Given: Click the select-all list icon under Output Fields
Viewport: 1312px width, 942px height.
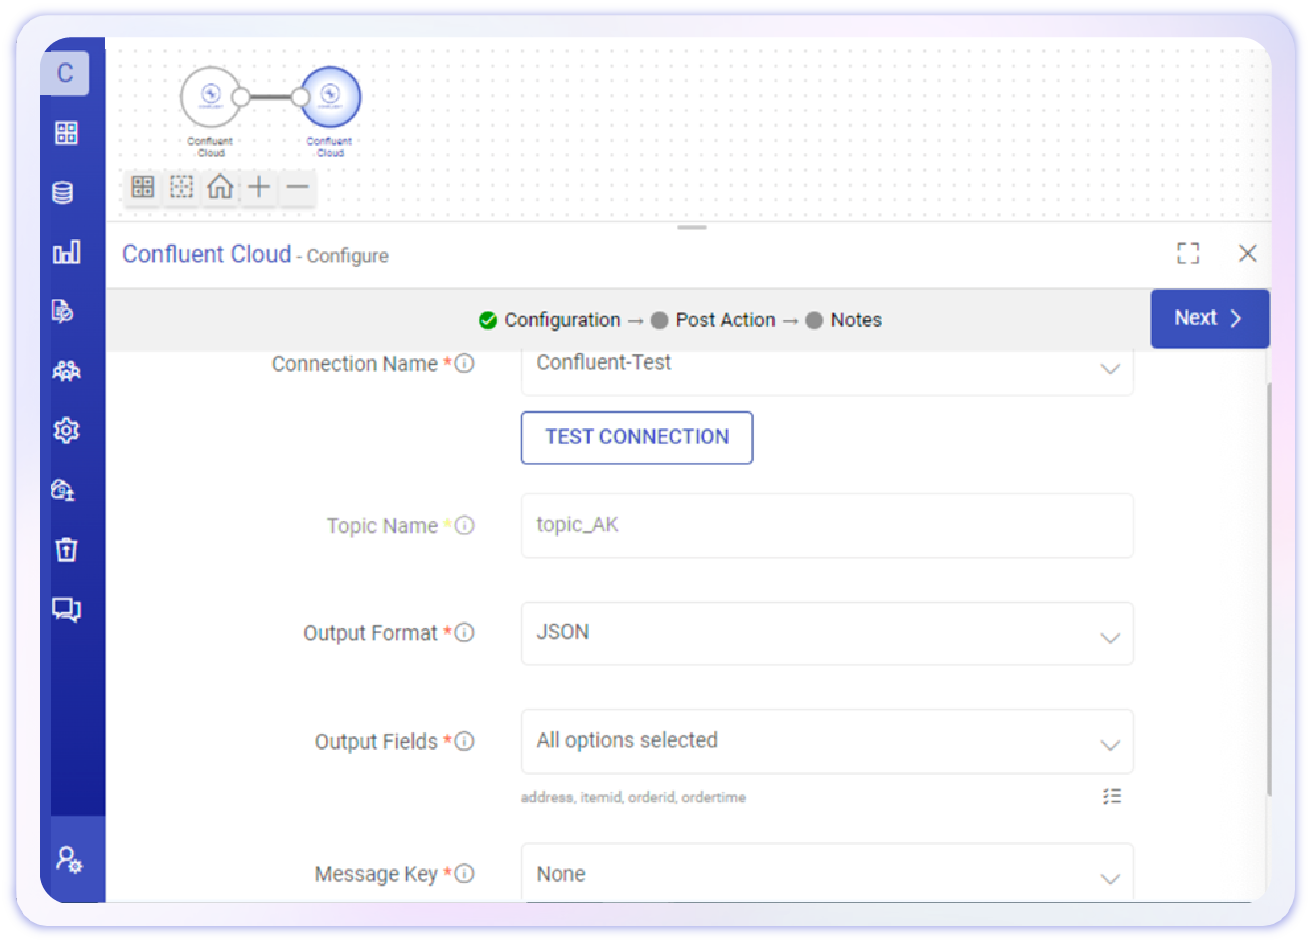Looking at the screenshot, I should tap(1111, 796).
